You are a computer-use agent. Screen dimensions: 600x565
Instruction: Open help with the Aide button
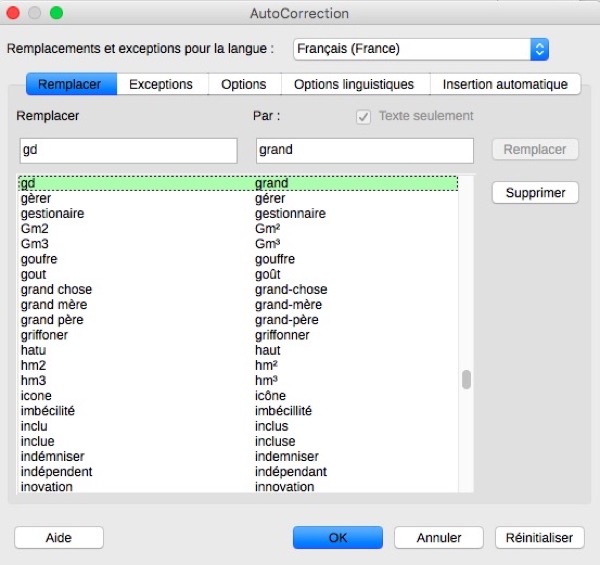coord(59,537)
